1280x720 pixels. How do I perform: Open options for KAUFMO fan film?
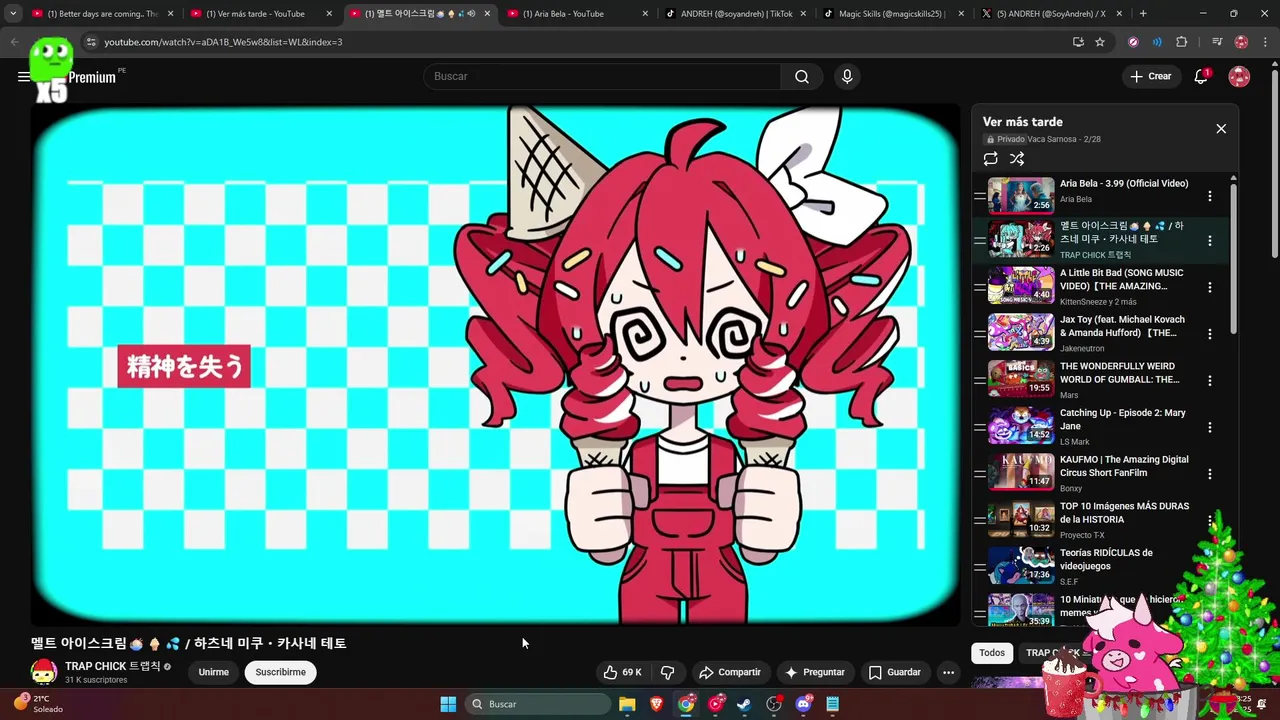(x=1210, y=474)
